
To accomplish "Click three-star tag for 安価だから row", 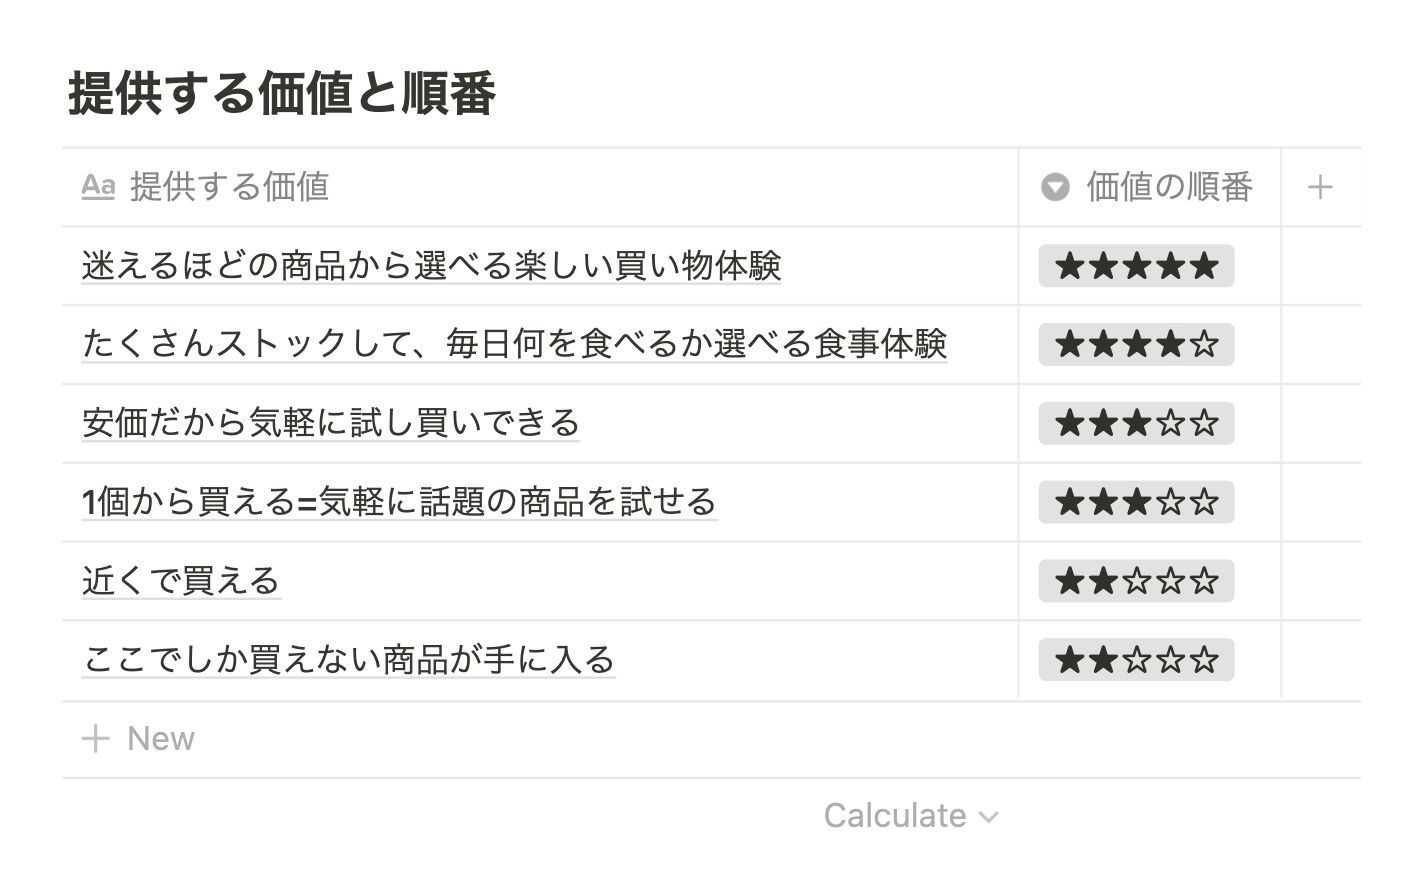I will [x=1136, y=423].
